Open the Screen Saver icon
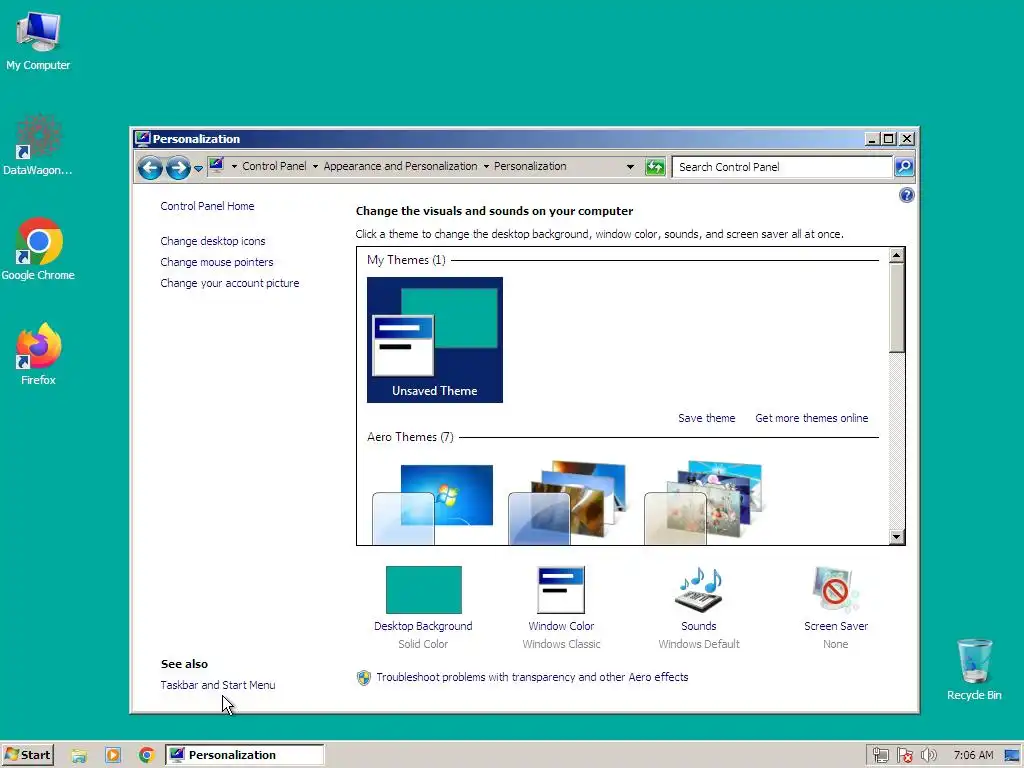 click(836, 590)
